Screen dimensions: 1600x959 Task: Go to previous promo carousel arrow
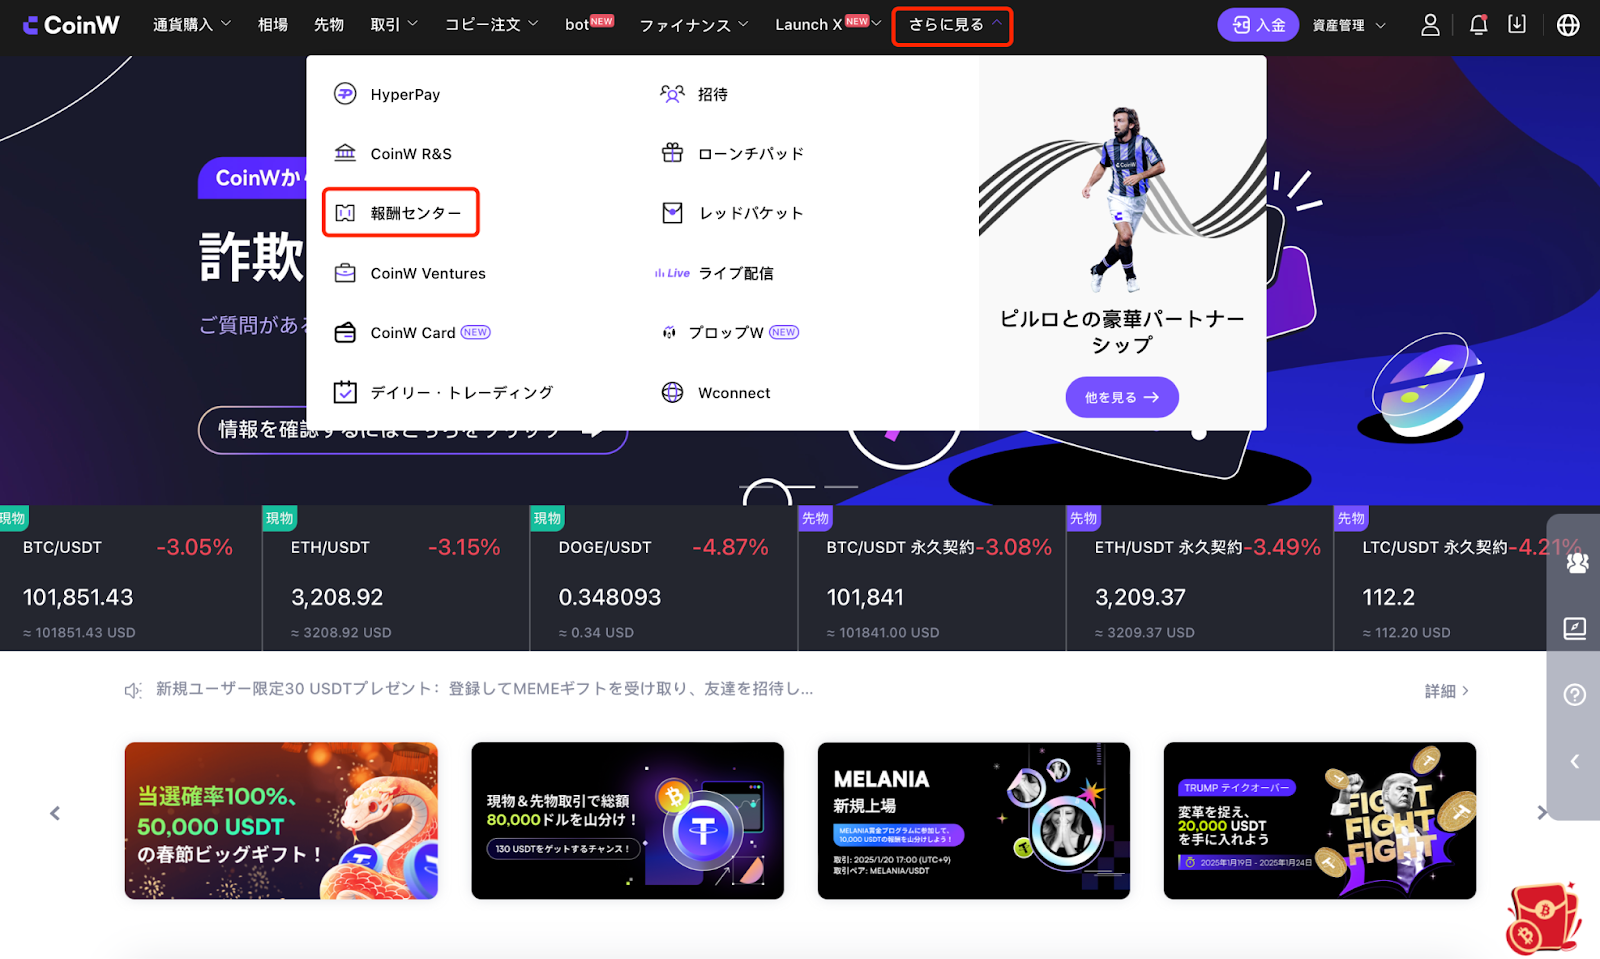point(55,813)
